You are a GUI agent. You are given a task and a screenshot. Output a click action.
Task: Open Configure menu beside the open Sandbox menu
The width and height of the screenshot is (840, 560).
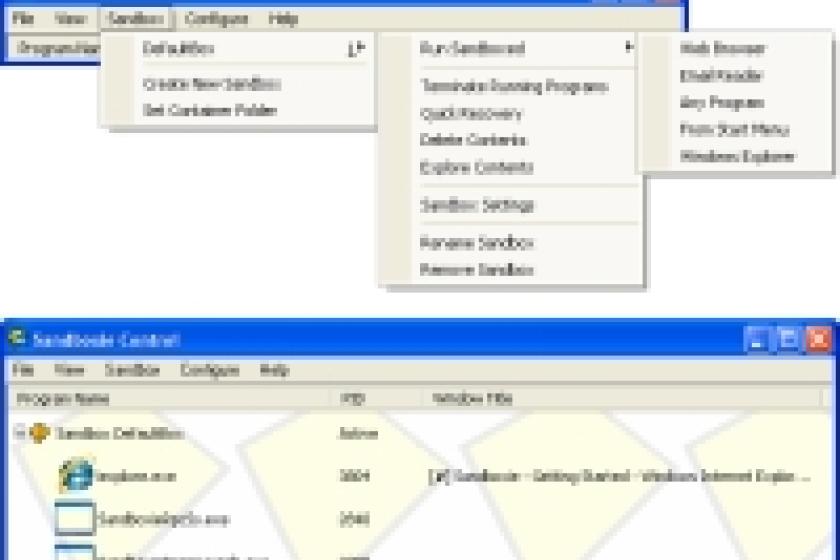(x=216, y=19)
